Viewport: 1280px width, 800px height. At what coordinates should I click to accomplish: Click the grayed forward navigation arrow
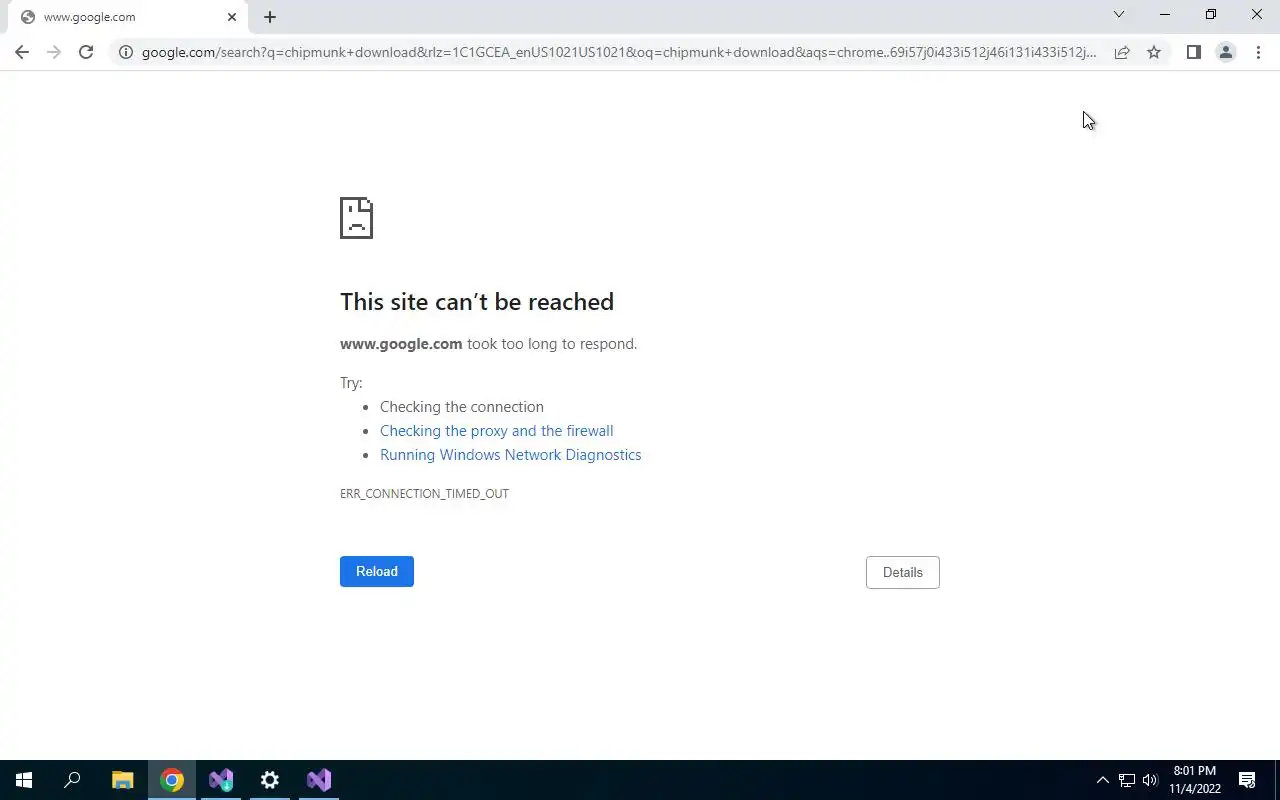click(x=54, y=52)
